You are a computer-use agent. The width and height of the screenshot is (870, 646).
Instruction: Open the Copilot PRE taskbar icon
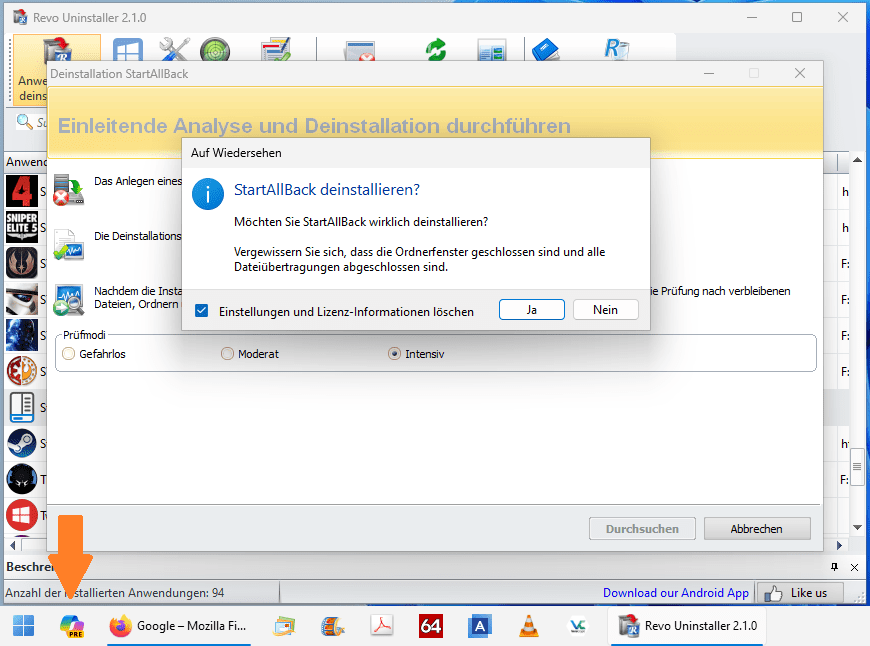(72, 625)
